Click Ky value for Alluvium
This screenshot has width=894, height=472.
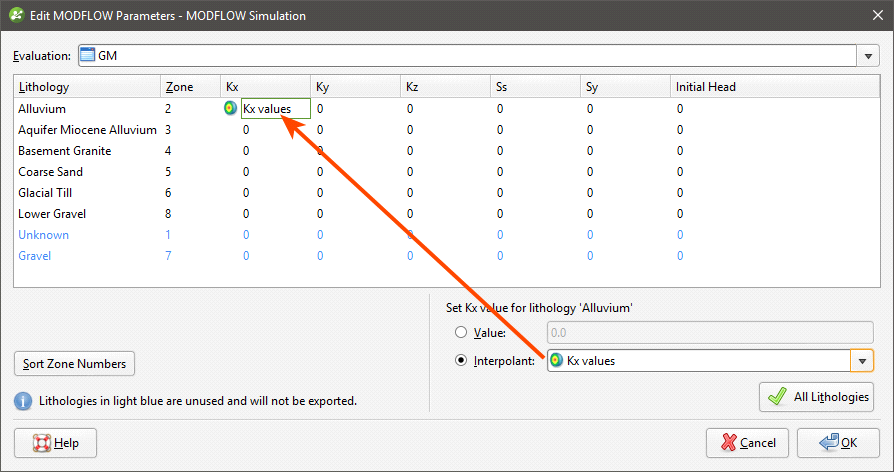click(320, 108)
